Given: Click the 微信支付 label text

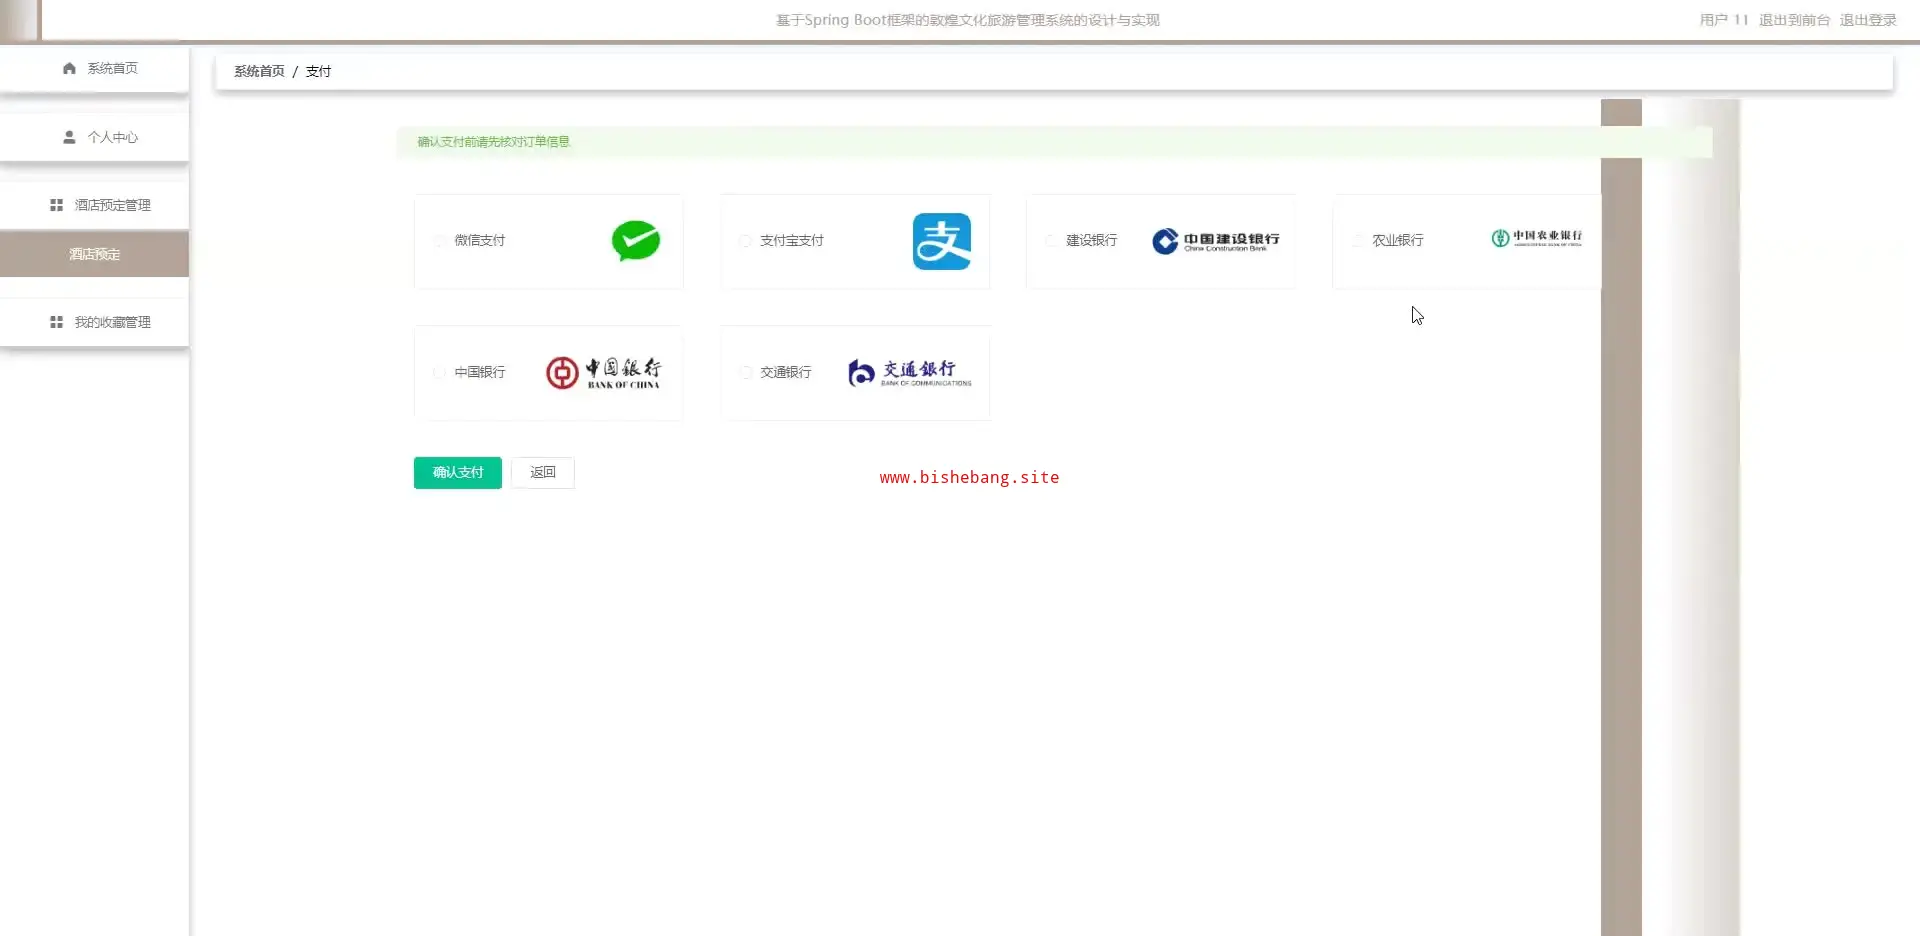Looking at the screenshot, I should (480, 241).
